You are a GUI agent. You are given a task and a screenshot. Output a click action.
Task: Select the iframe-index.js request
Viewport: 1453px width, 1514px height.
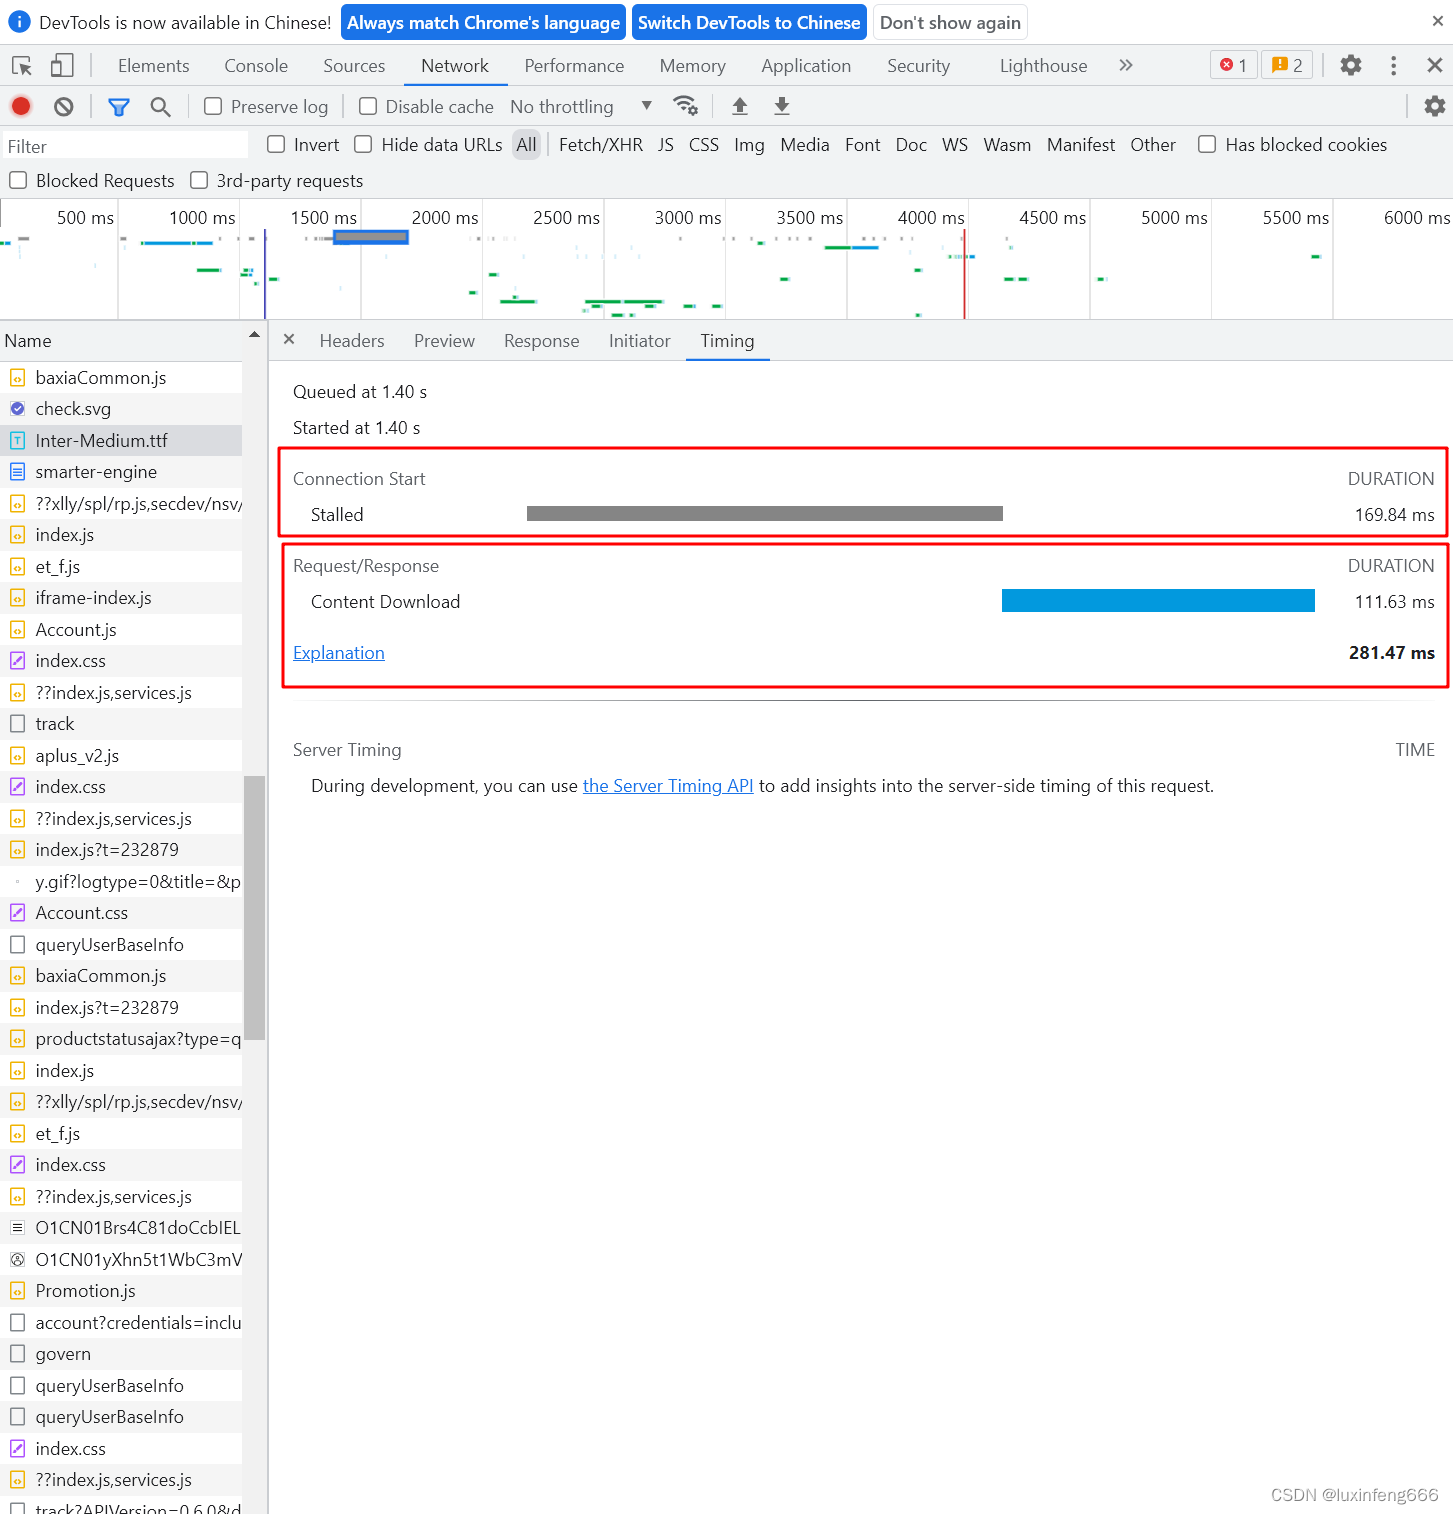click(121, 598)
